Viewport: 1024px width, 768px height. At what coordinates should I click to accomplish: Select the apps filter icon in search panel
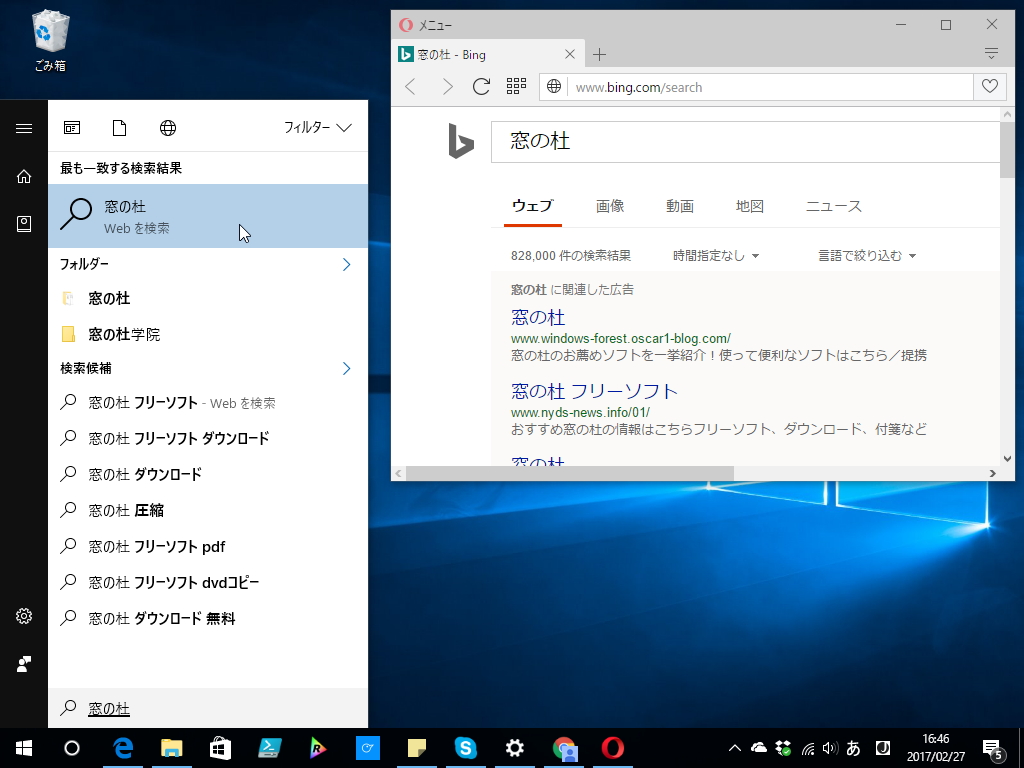72,128
